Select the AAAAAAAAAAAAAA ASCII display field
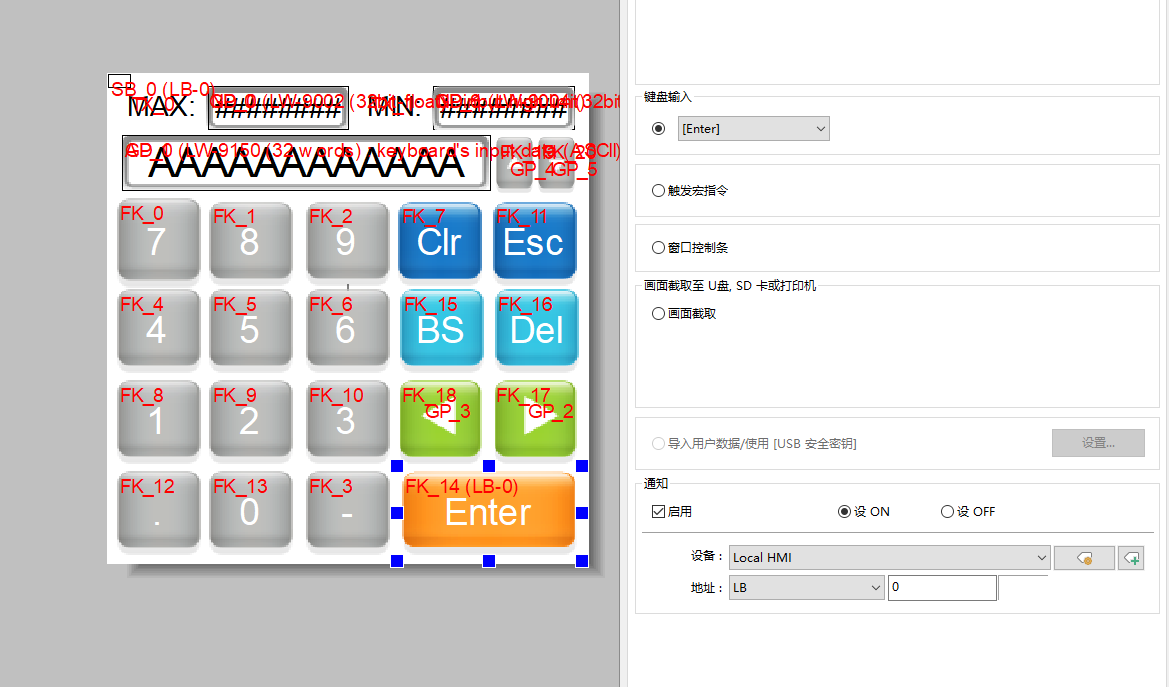The width and height of the screenshot is (1169, 687). [306, 164]
